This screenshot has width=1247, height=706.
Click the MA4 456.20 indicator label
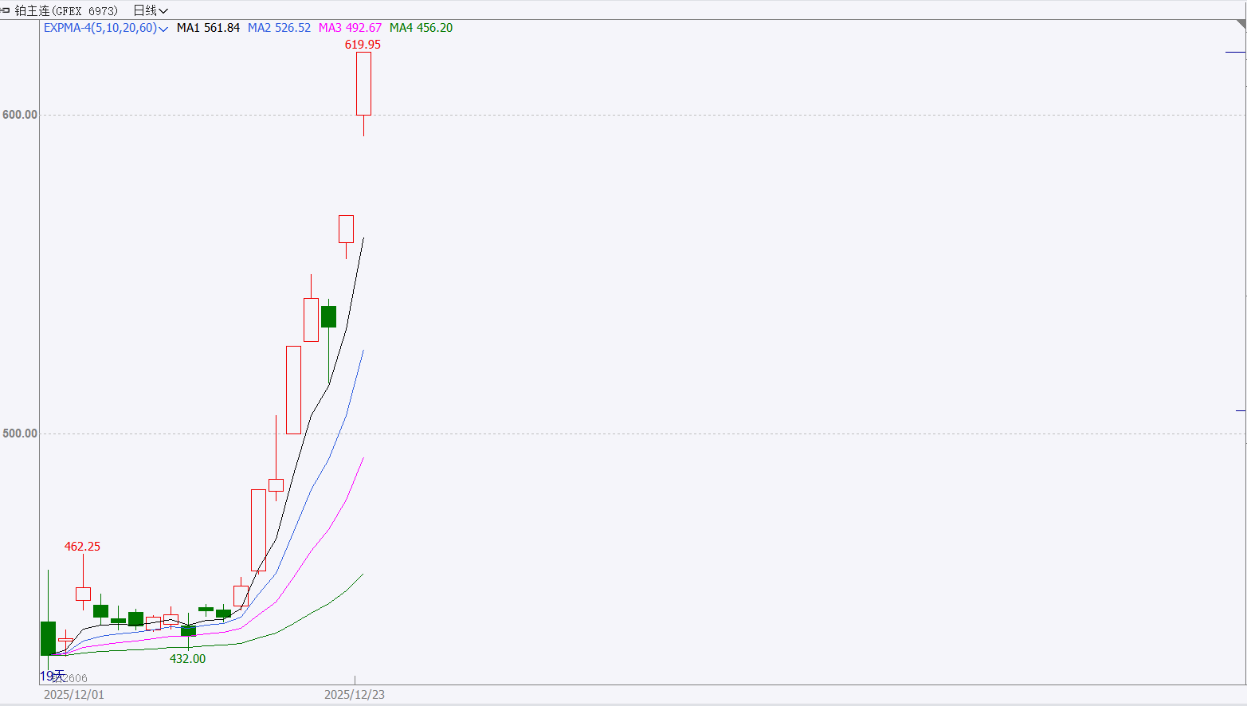point(420,28)
